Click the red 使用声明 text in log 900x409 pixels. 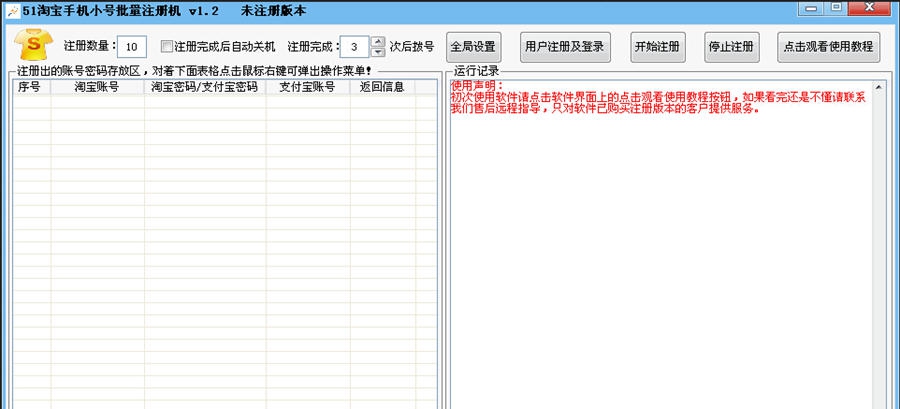(477, 86)
